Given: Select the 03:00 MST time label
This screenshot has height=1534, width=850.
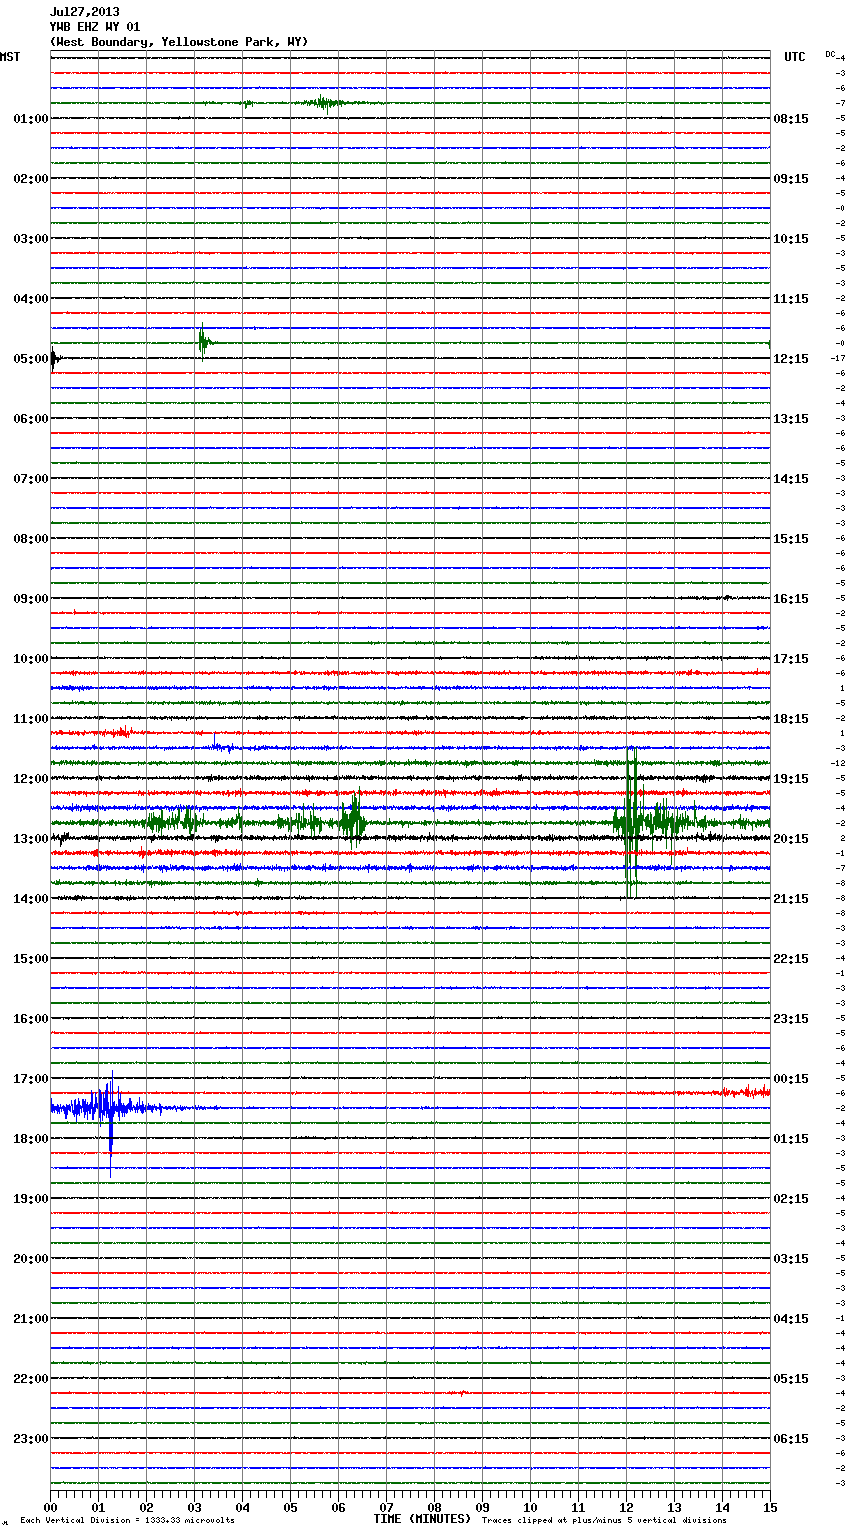Looking at the screenshot, I should click(31, 239).
